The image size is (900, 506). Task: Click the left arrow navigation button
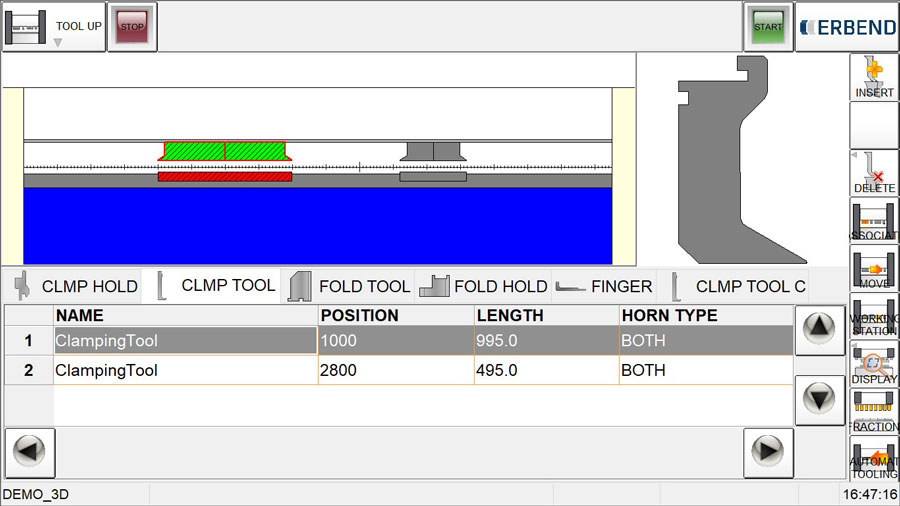(30, 453)
